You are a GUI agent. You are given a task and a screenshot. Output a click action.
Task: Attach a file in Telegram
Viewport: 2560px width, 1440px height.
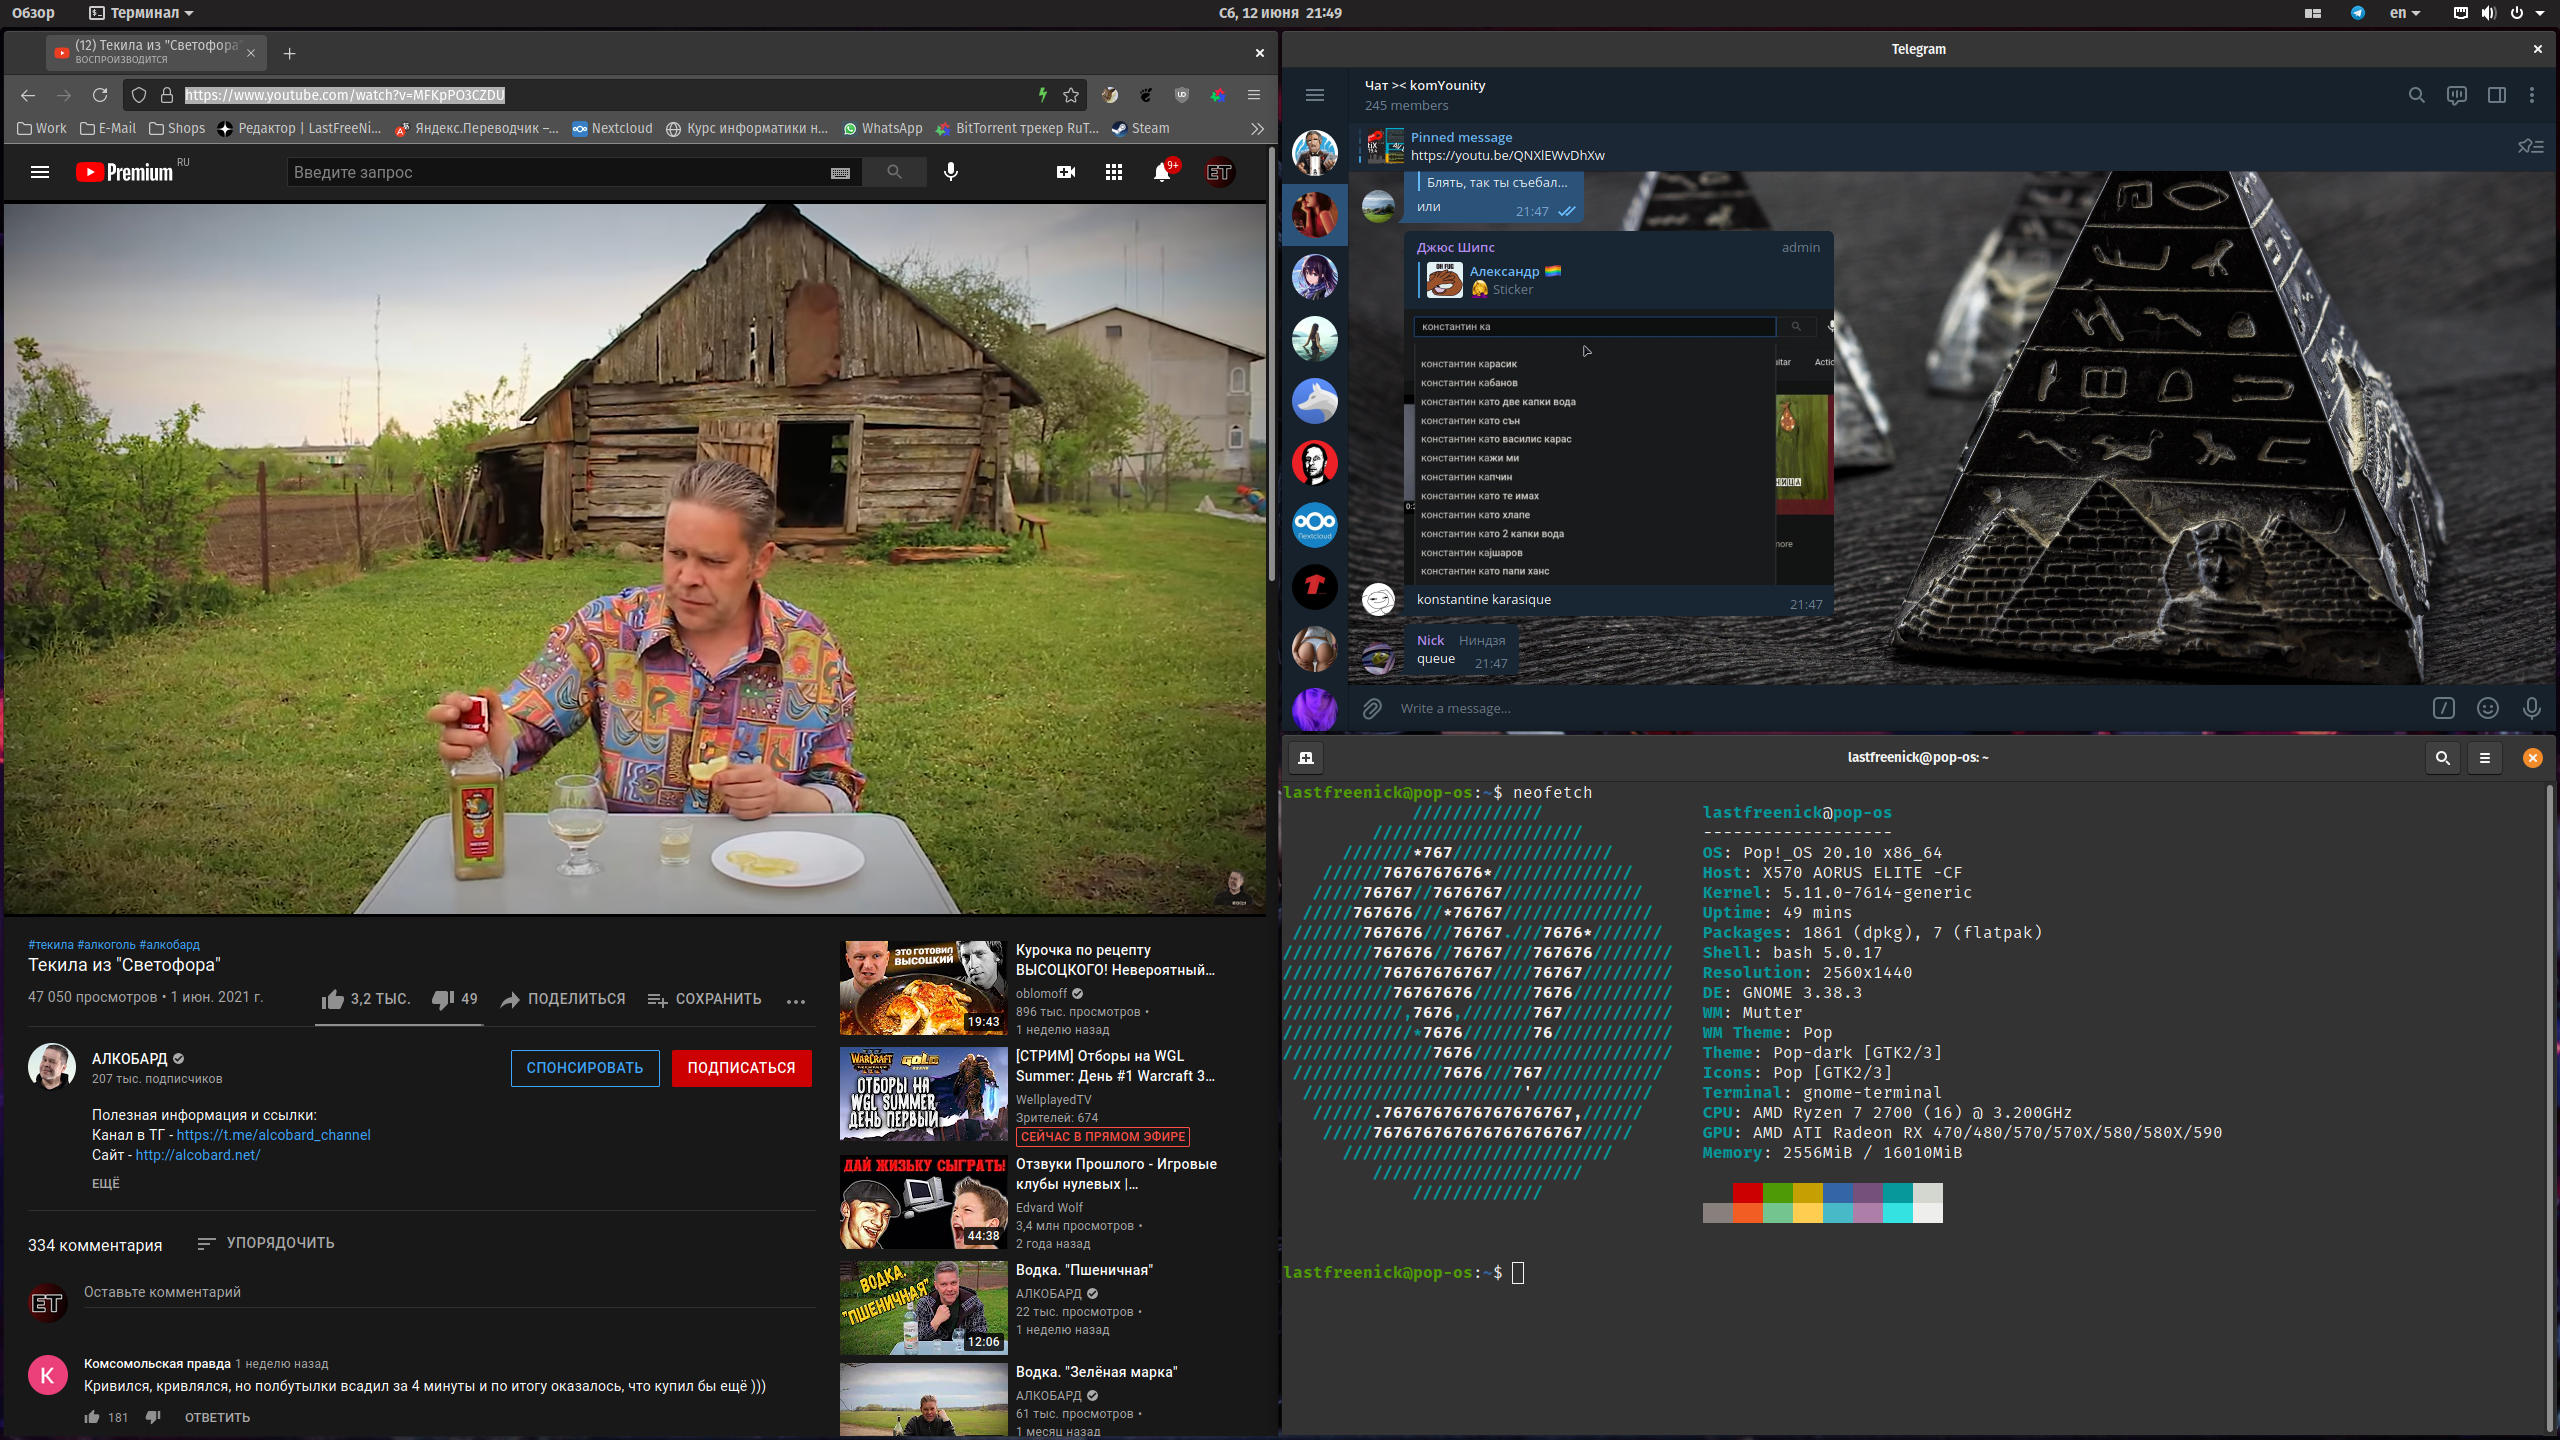tap(1372, 708)
